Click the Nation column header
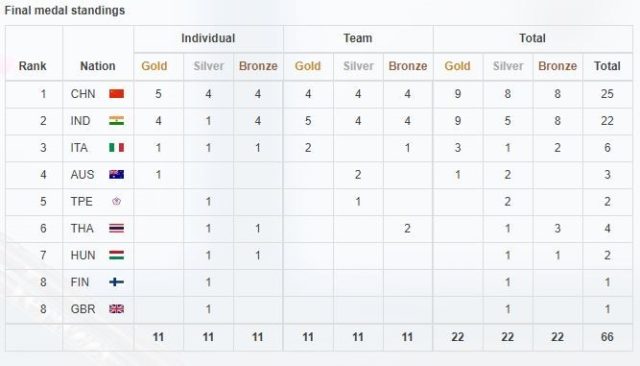Viewport: 640px width, 366px height. 98,66
